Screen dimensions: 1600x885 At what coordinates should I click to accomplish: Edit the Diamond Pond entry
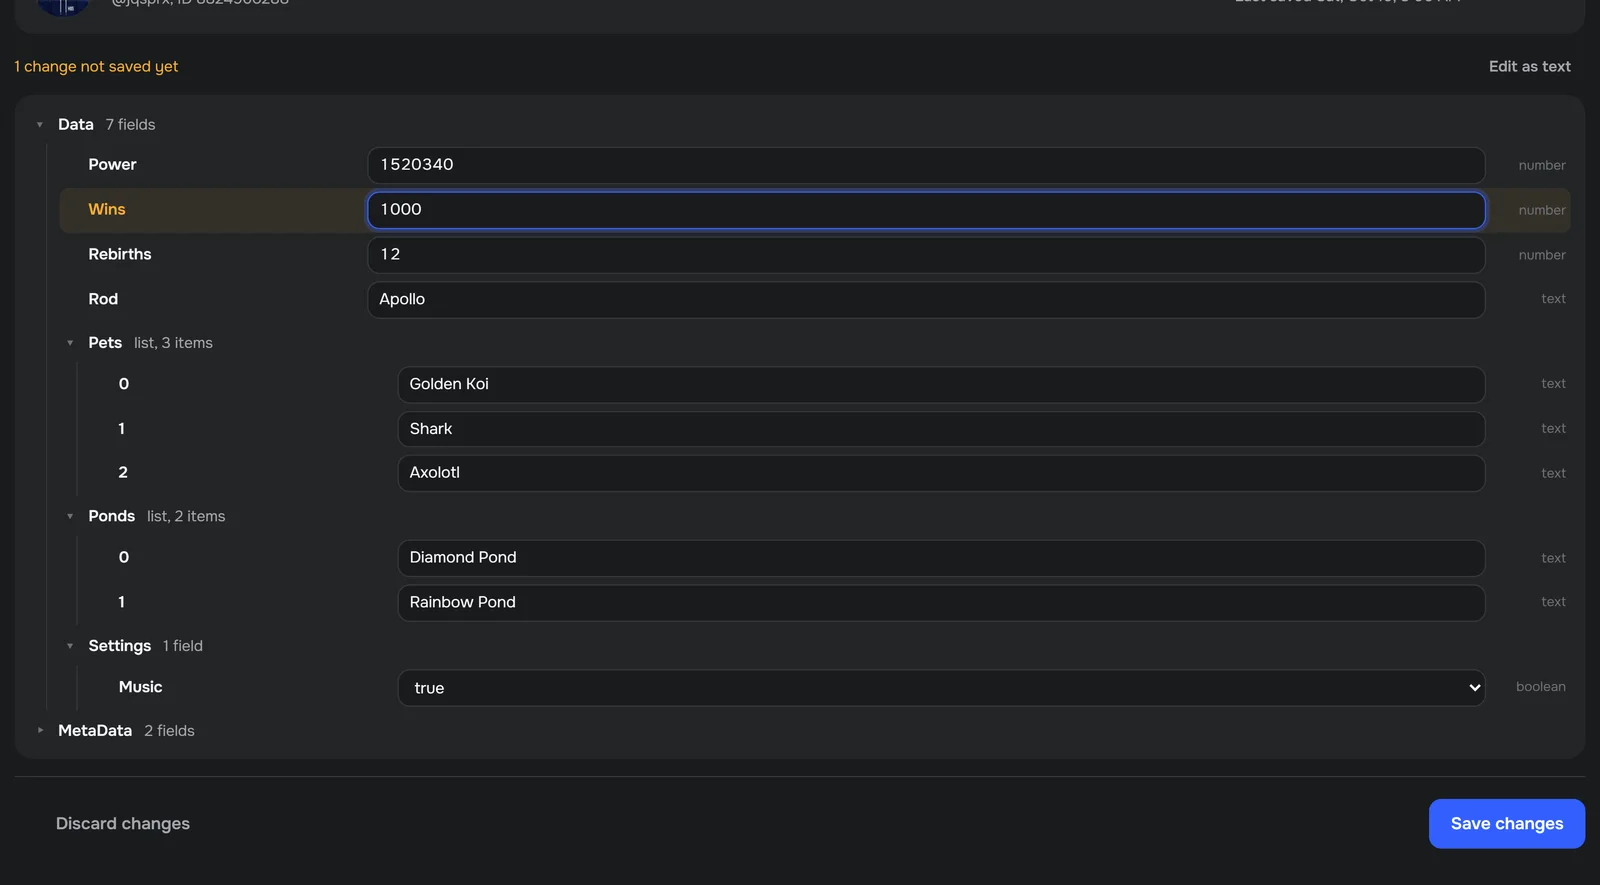(x=941, y=558)
